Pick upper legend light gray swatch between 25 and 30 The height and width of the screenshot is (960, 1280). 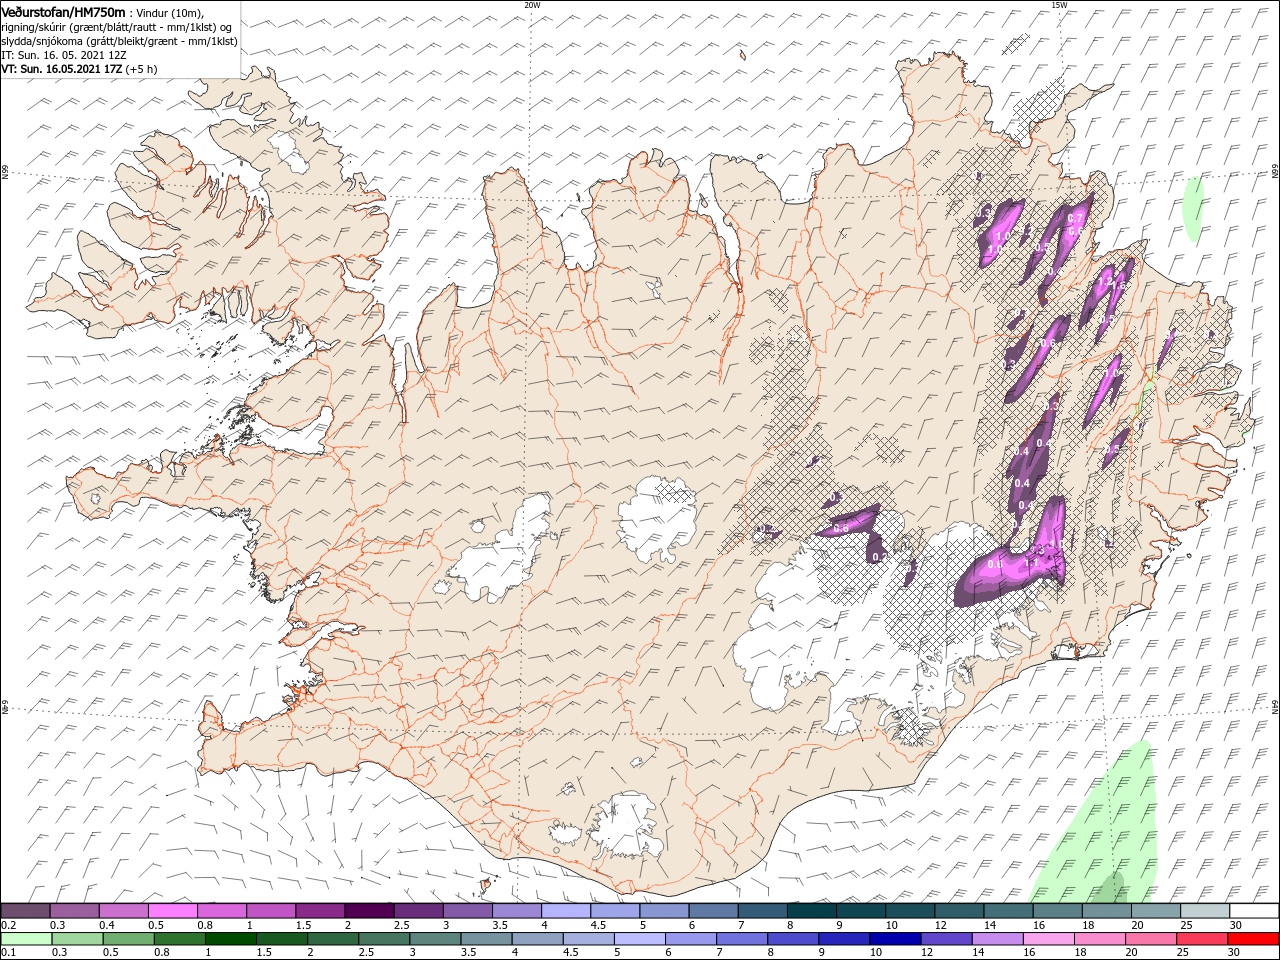(x=1206, y=911)
